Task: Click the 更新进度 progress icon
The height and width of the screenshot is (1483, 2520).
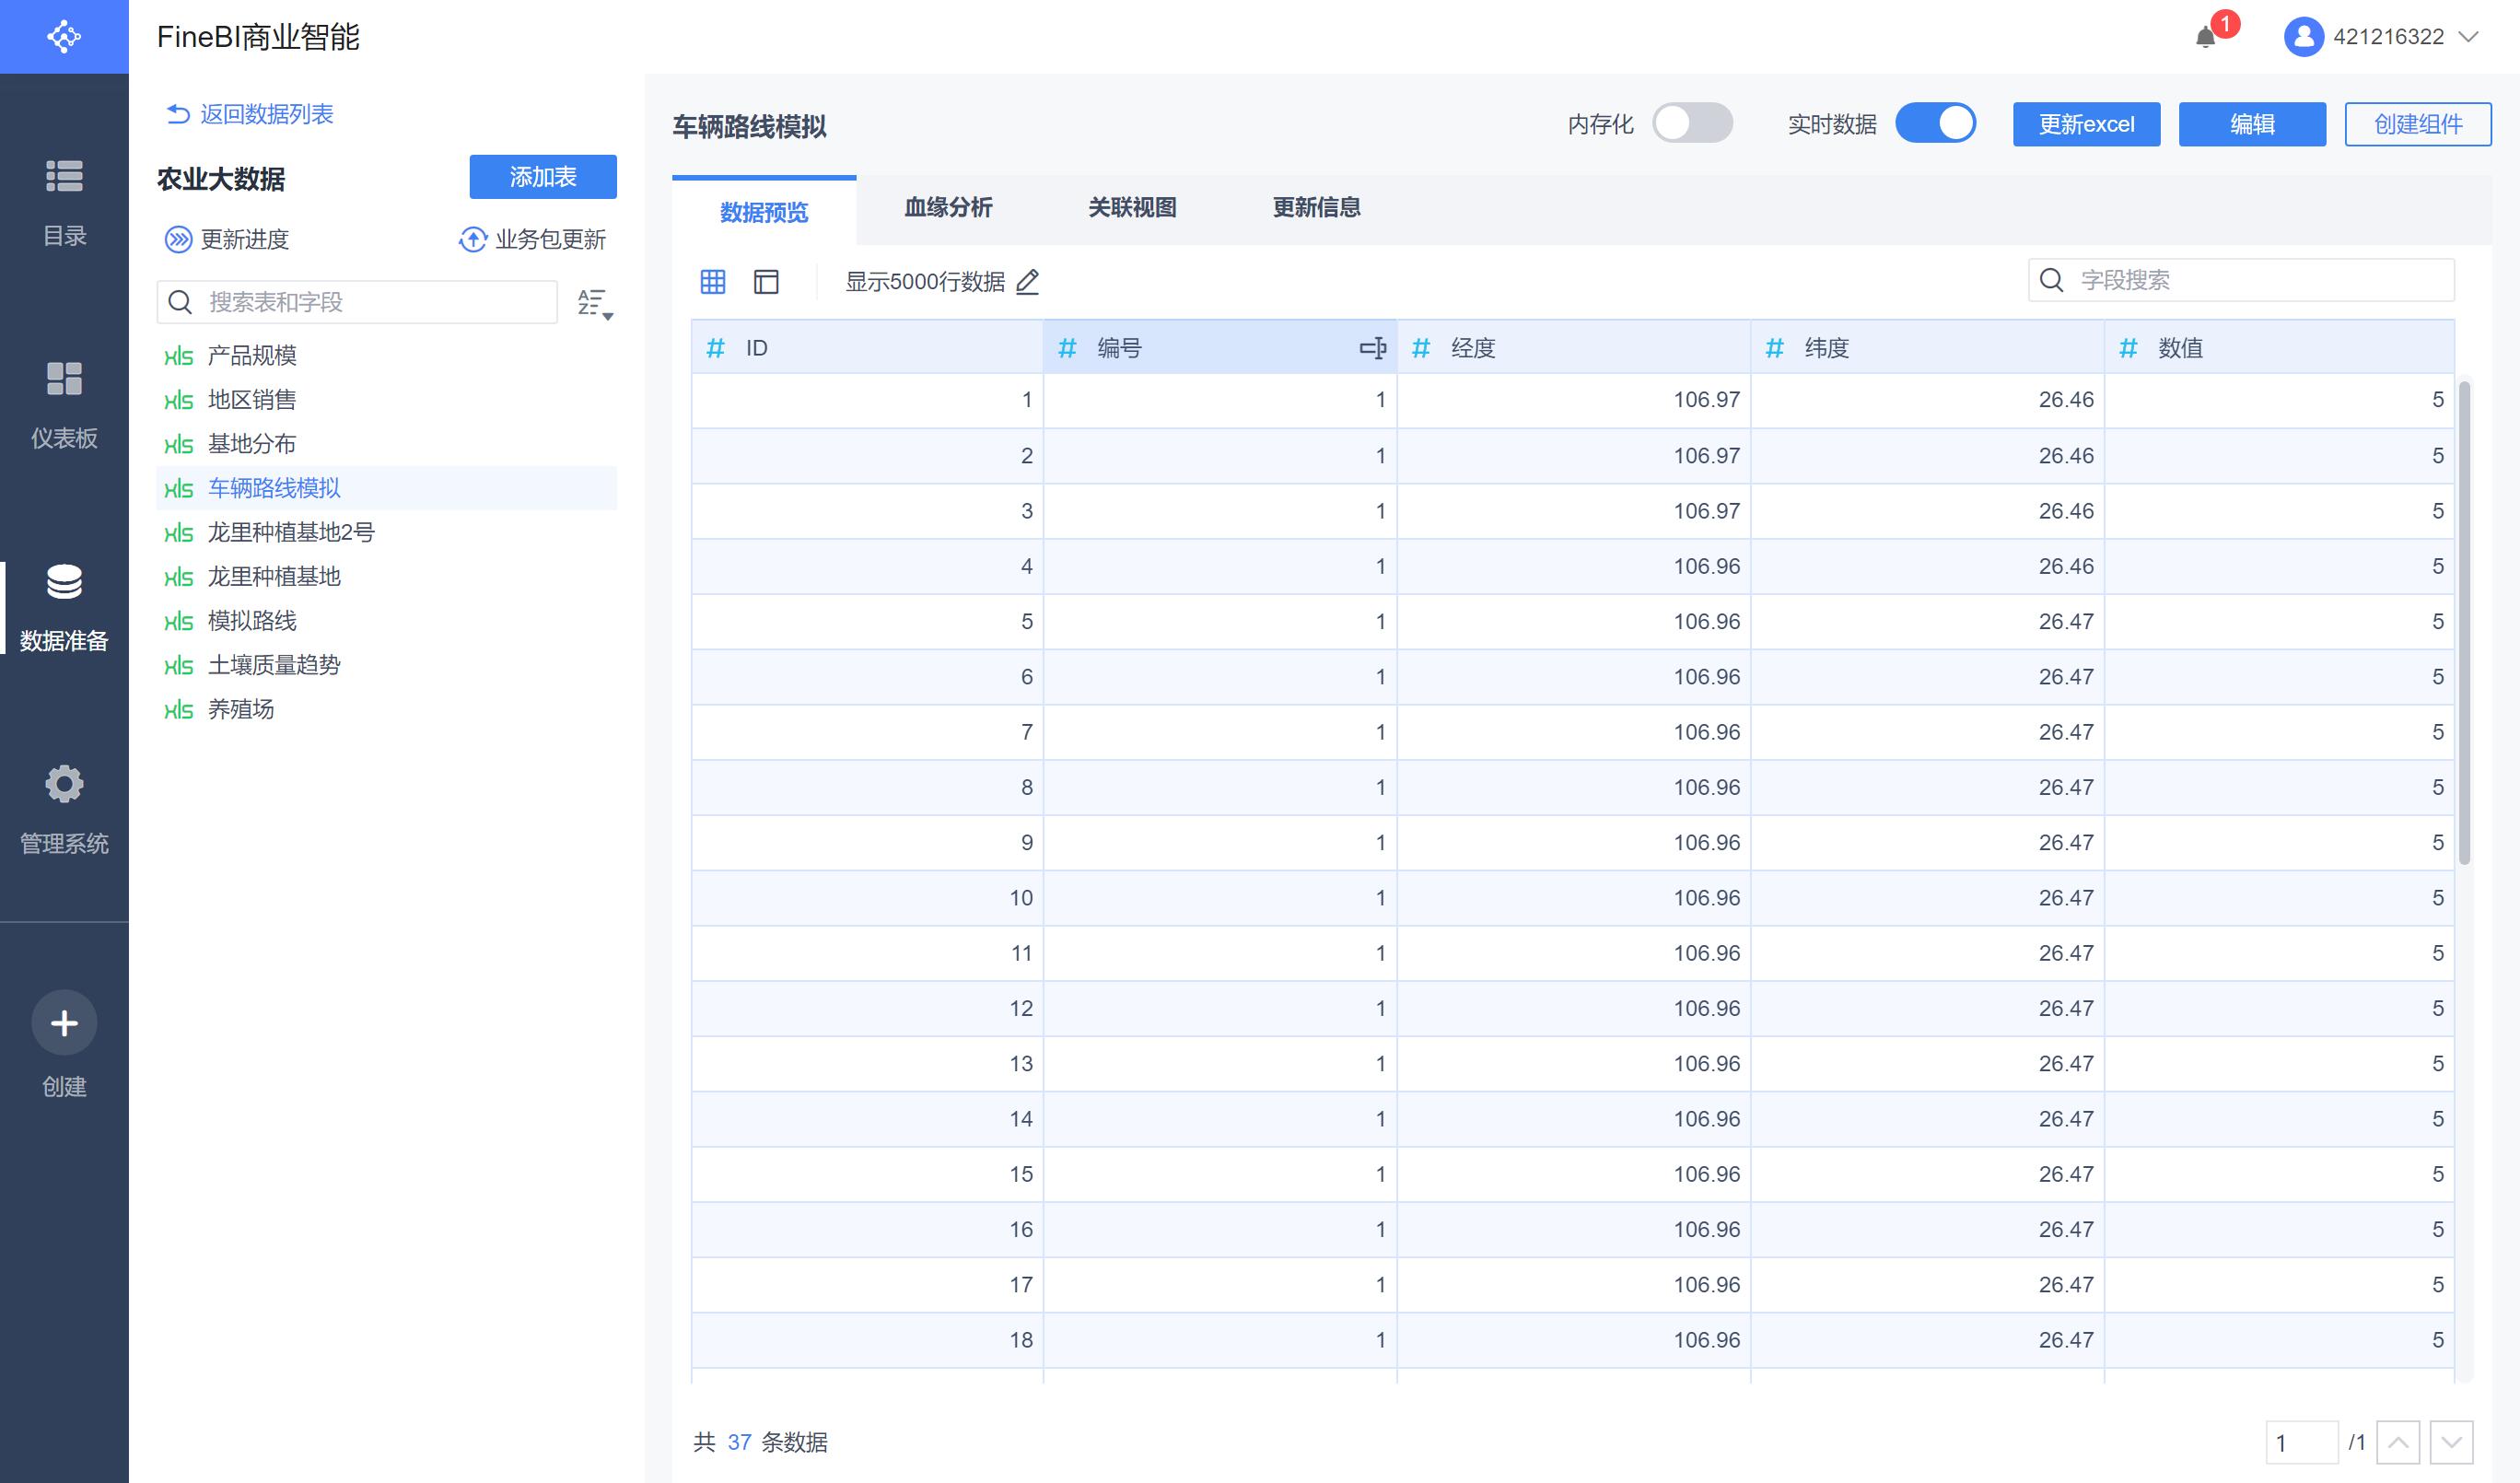Action: pyautogui.click(x=178, y=239)
